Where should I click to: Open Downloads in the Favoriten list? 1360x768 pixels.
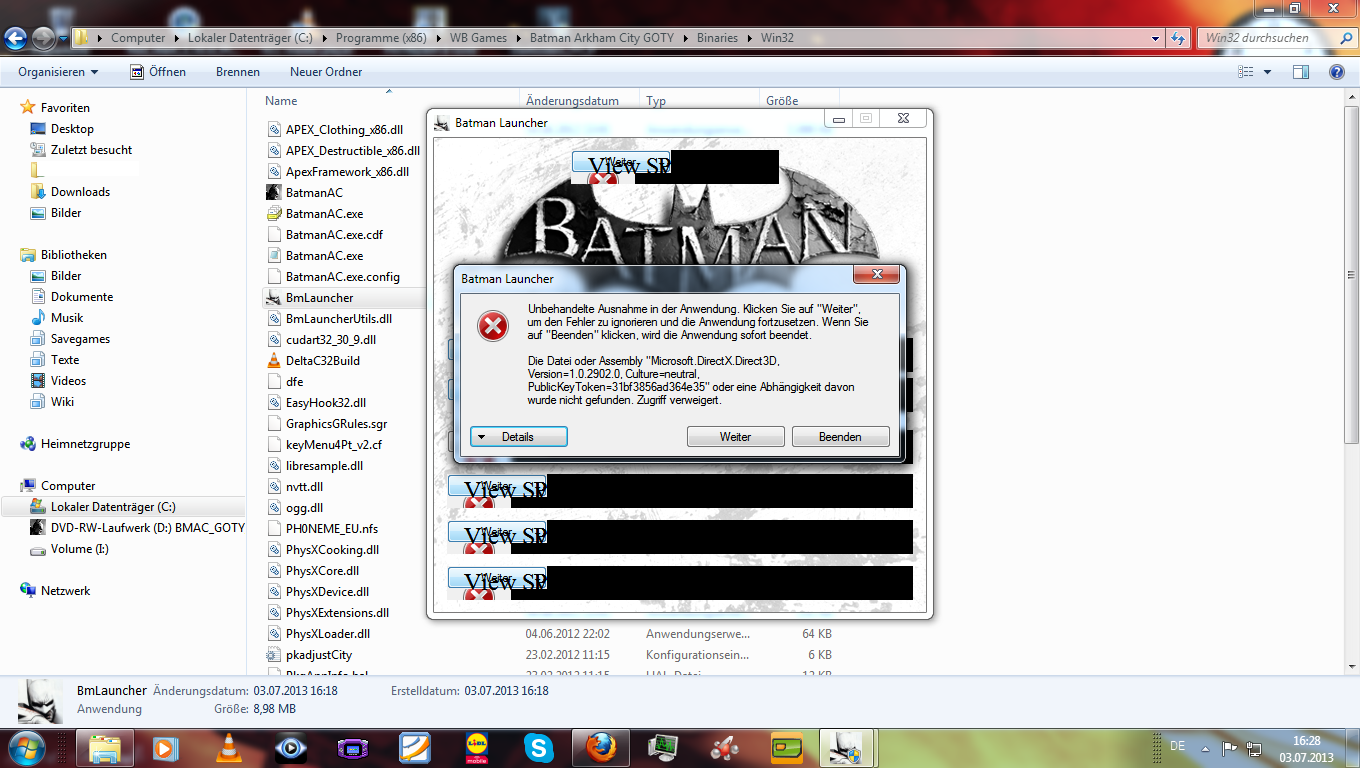80,192
